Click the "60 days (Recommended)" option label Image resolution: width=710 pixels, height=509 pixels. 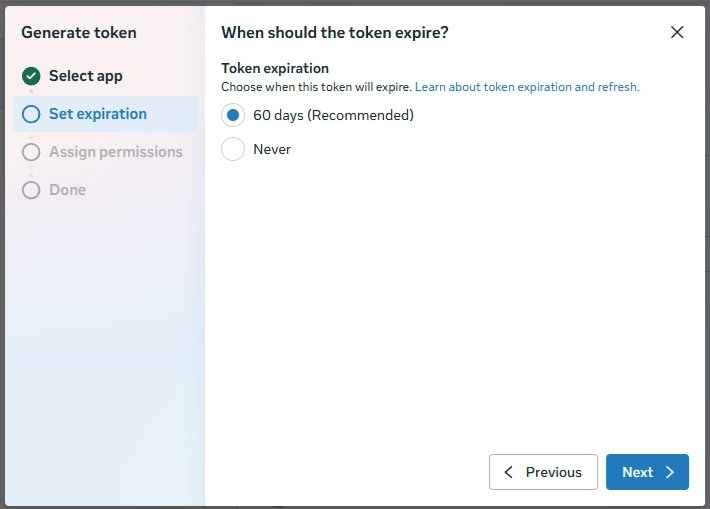(333, 115)
